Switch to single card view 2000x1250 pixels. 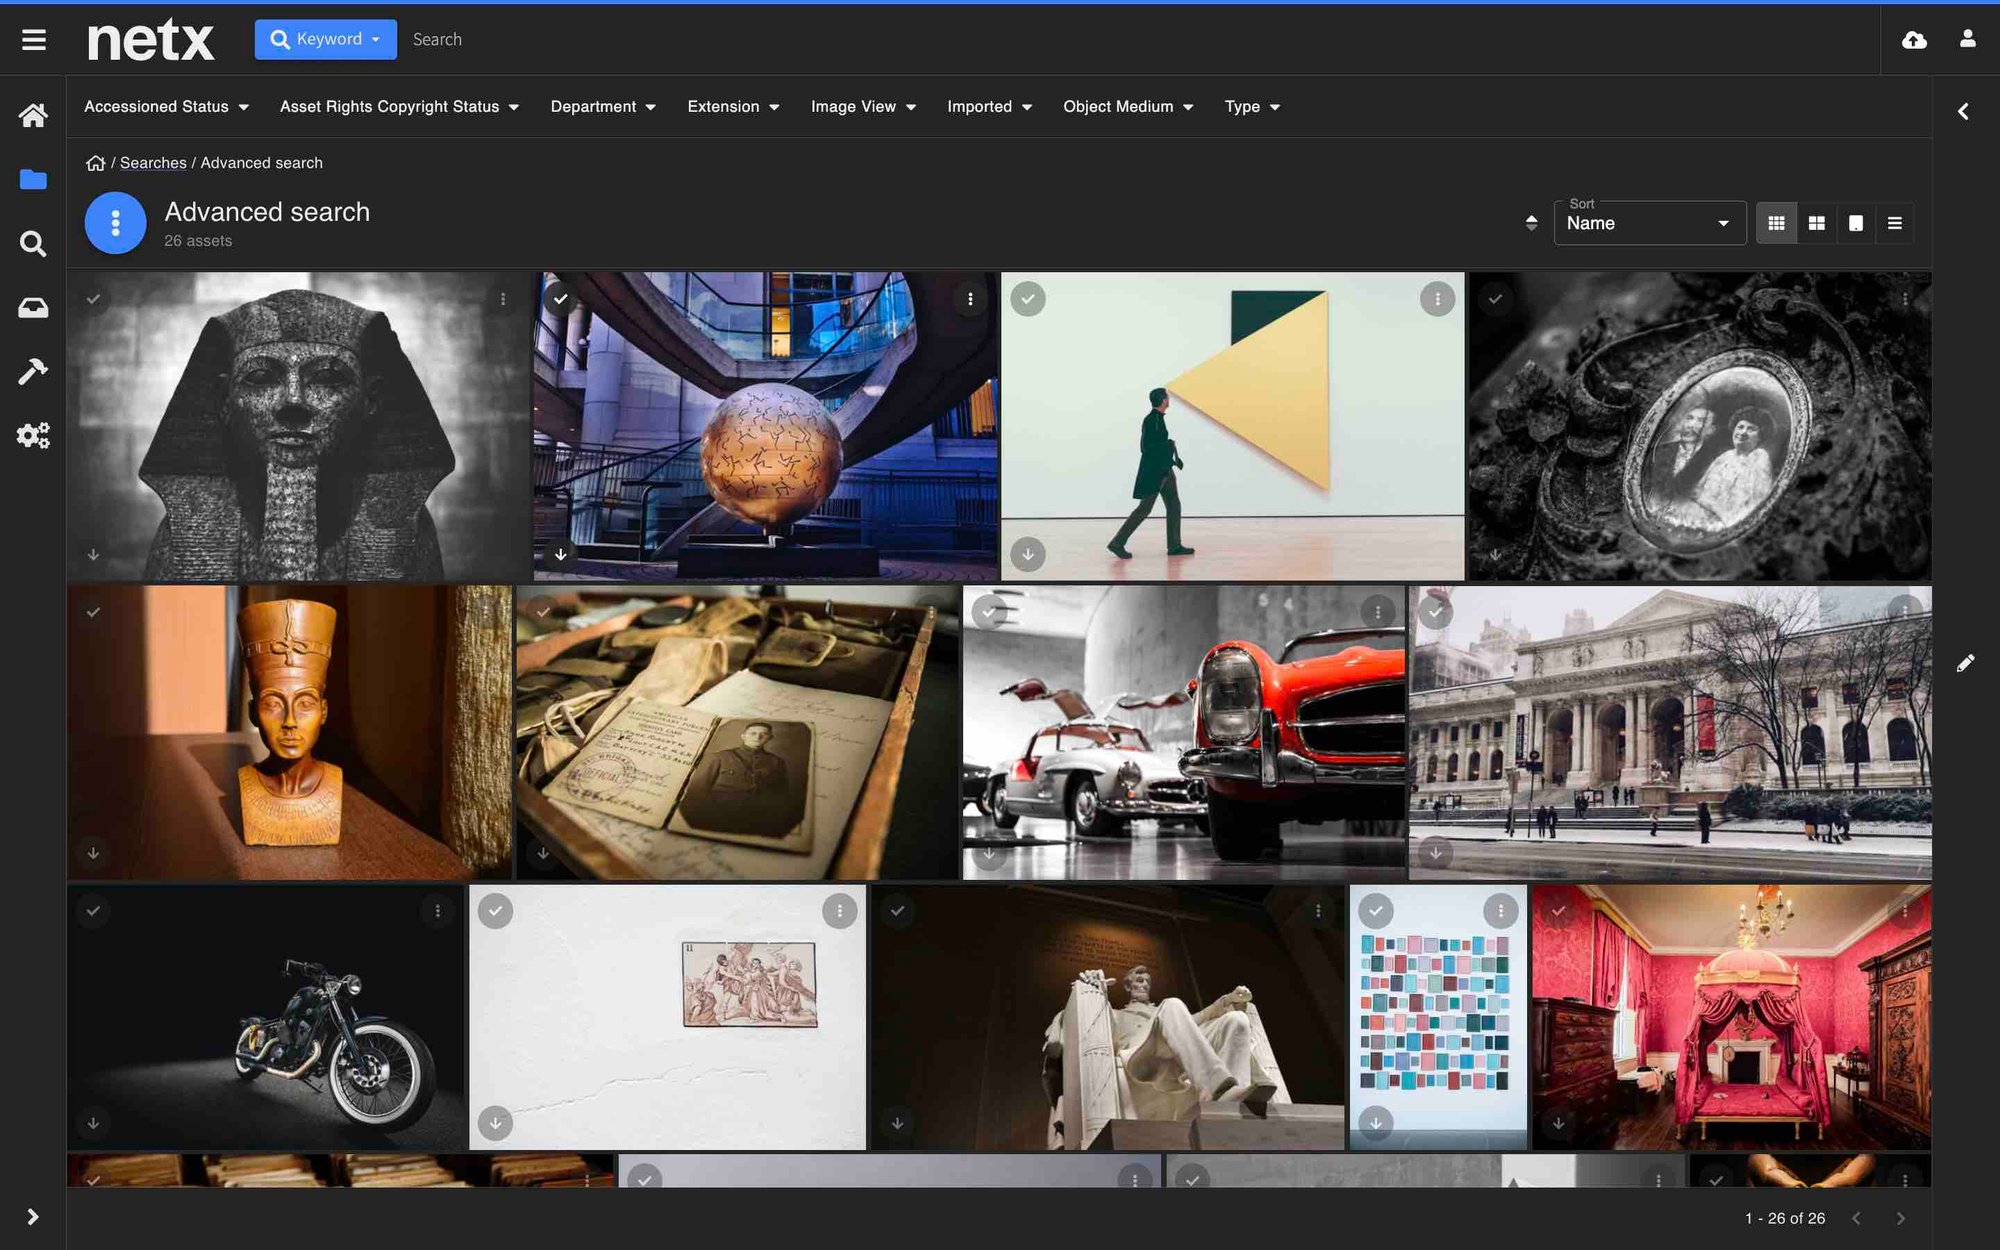pyautogui.click(x=1855, y=223)
